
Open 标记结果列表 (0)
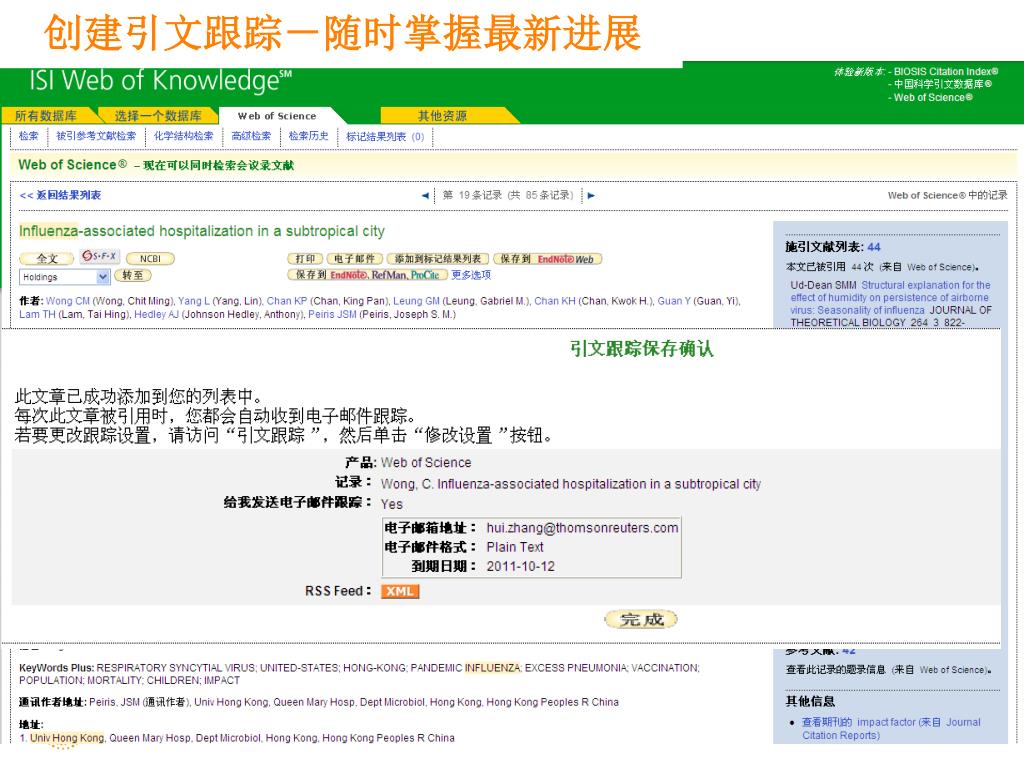pyautogui.click(x=385, y=136)
